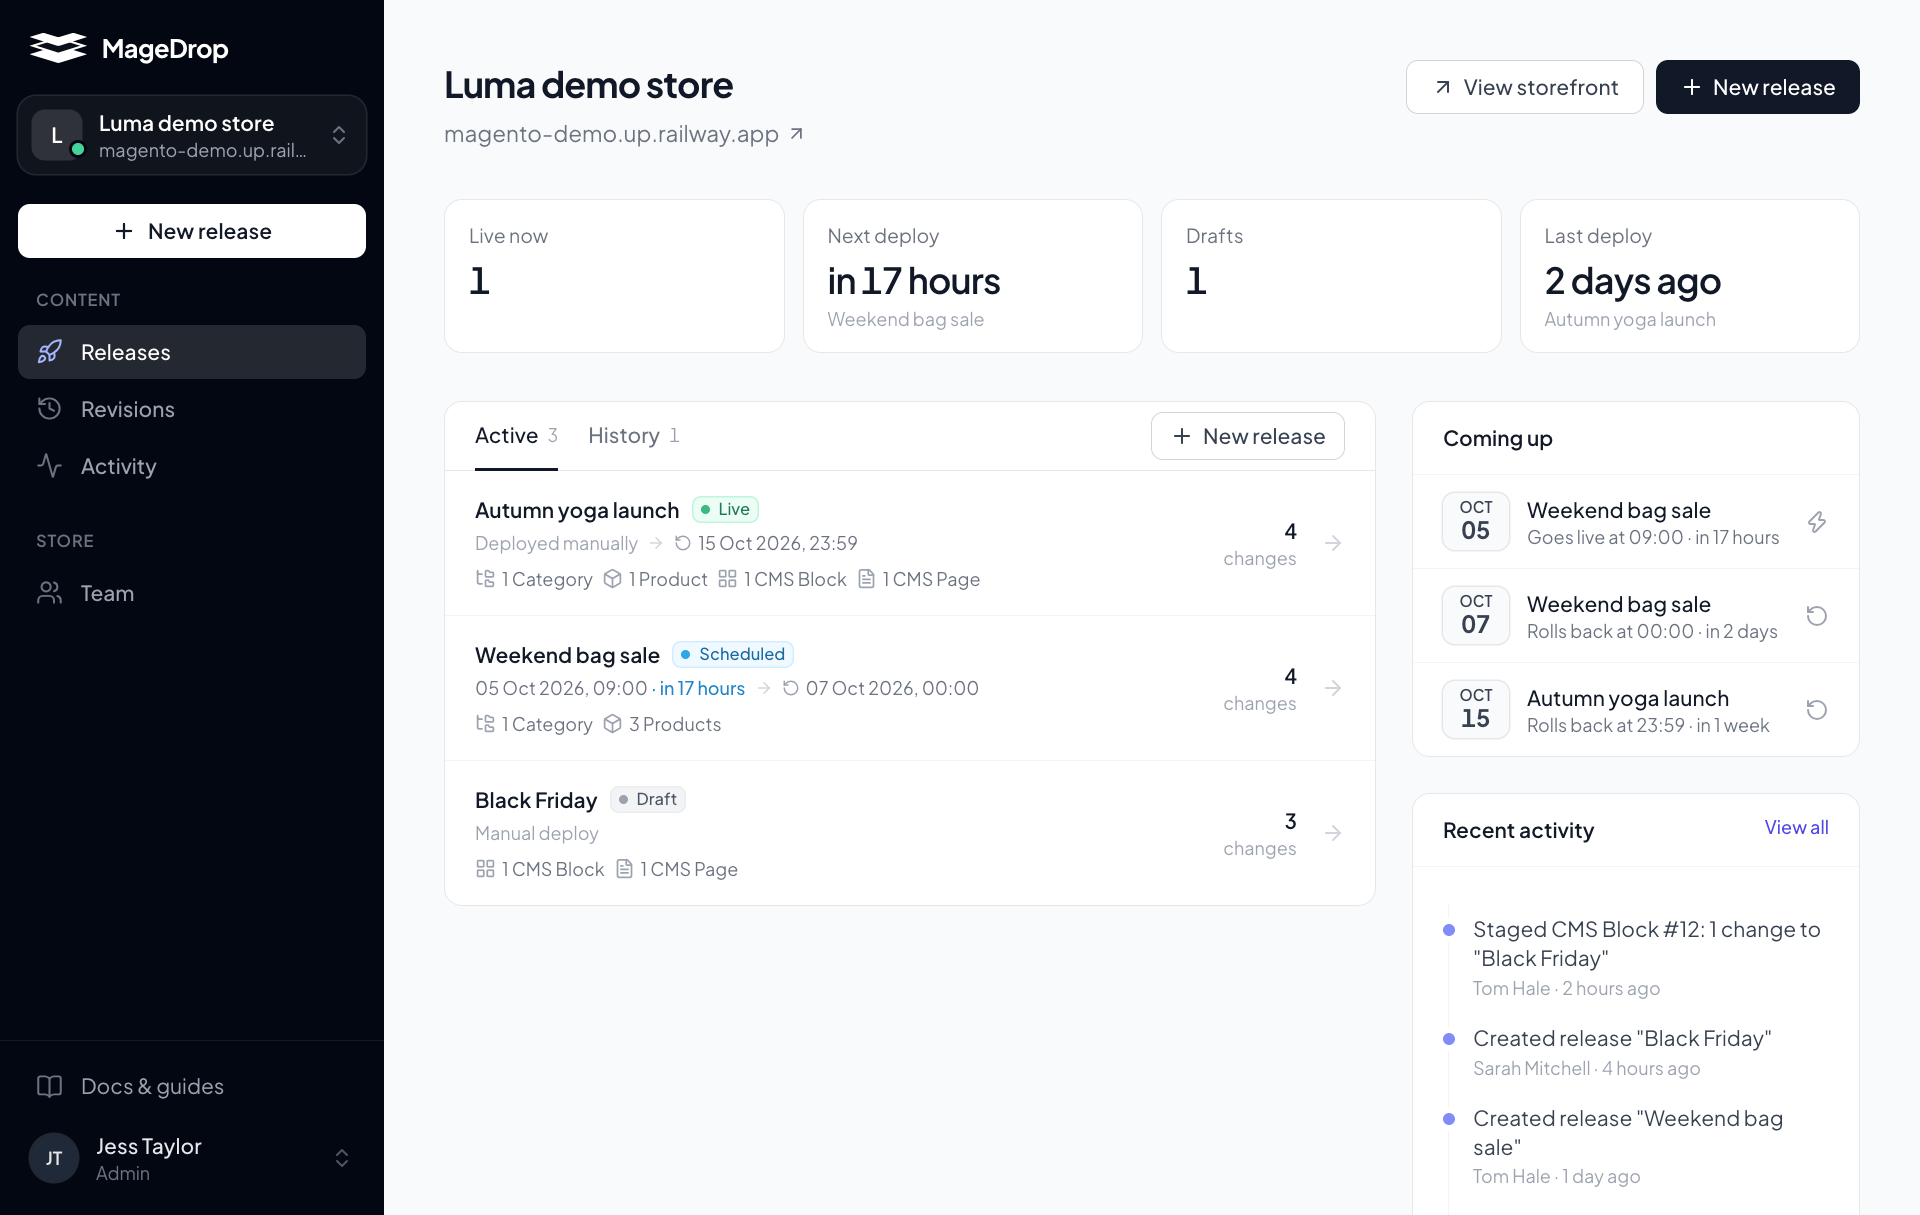
Task: Switch to the Active tab
Action: tap(516, 436)
